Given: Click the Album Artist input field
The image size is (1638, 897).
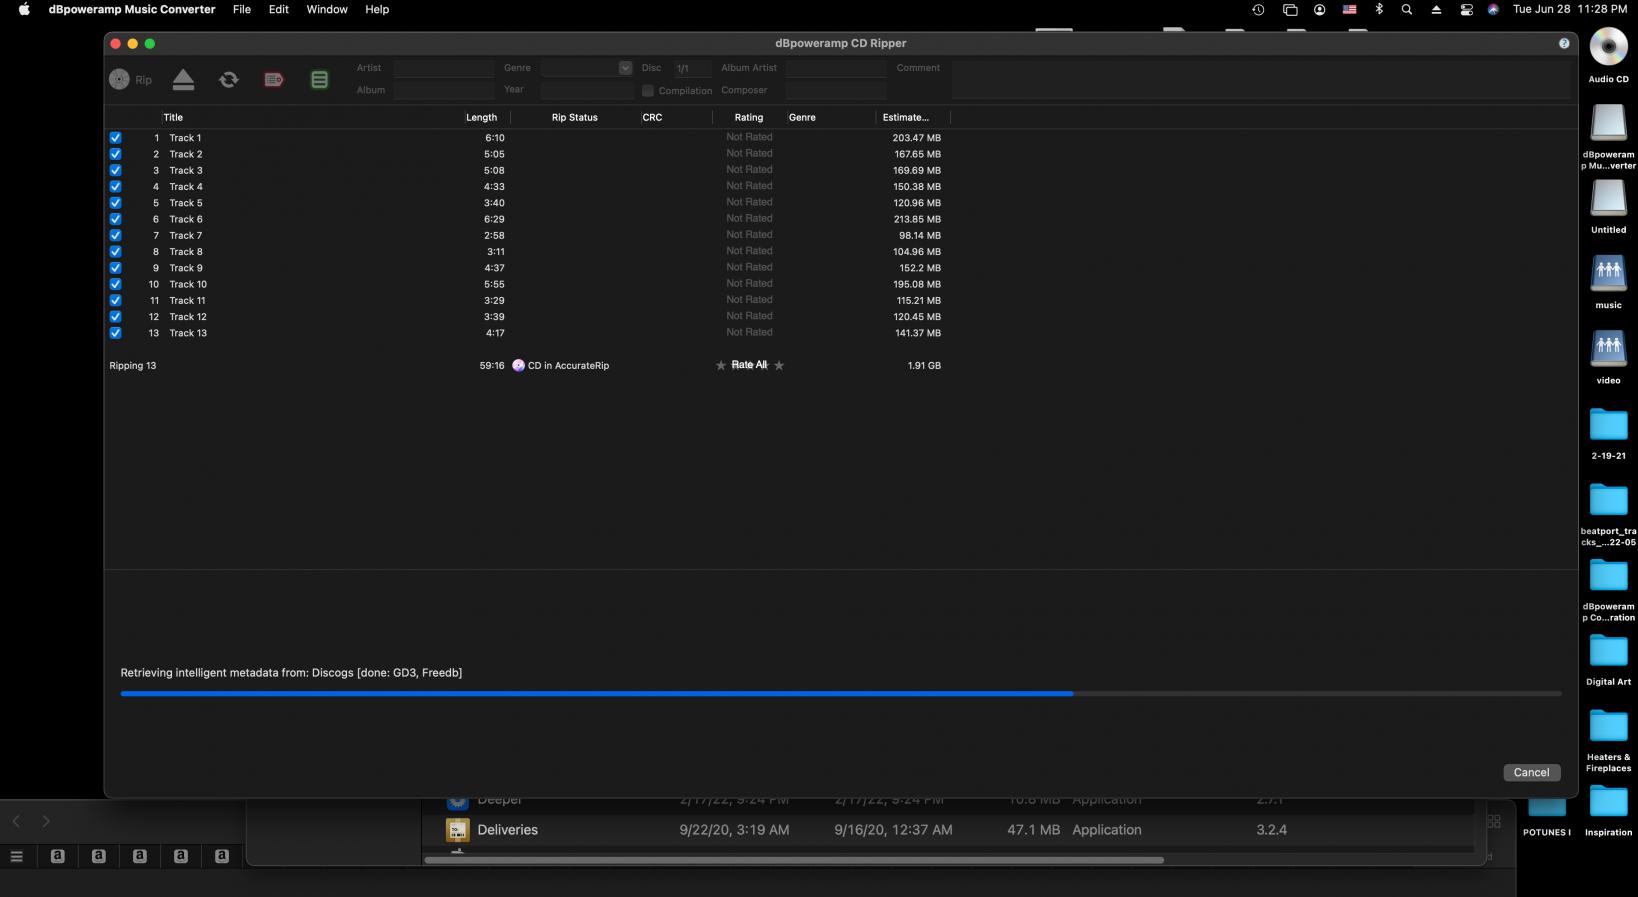Looking at the screenshot, I should 836,68.
